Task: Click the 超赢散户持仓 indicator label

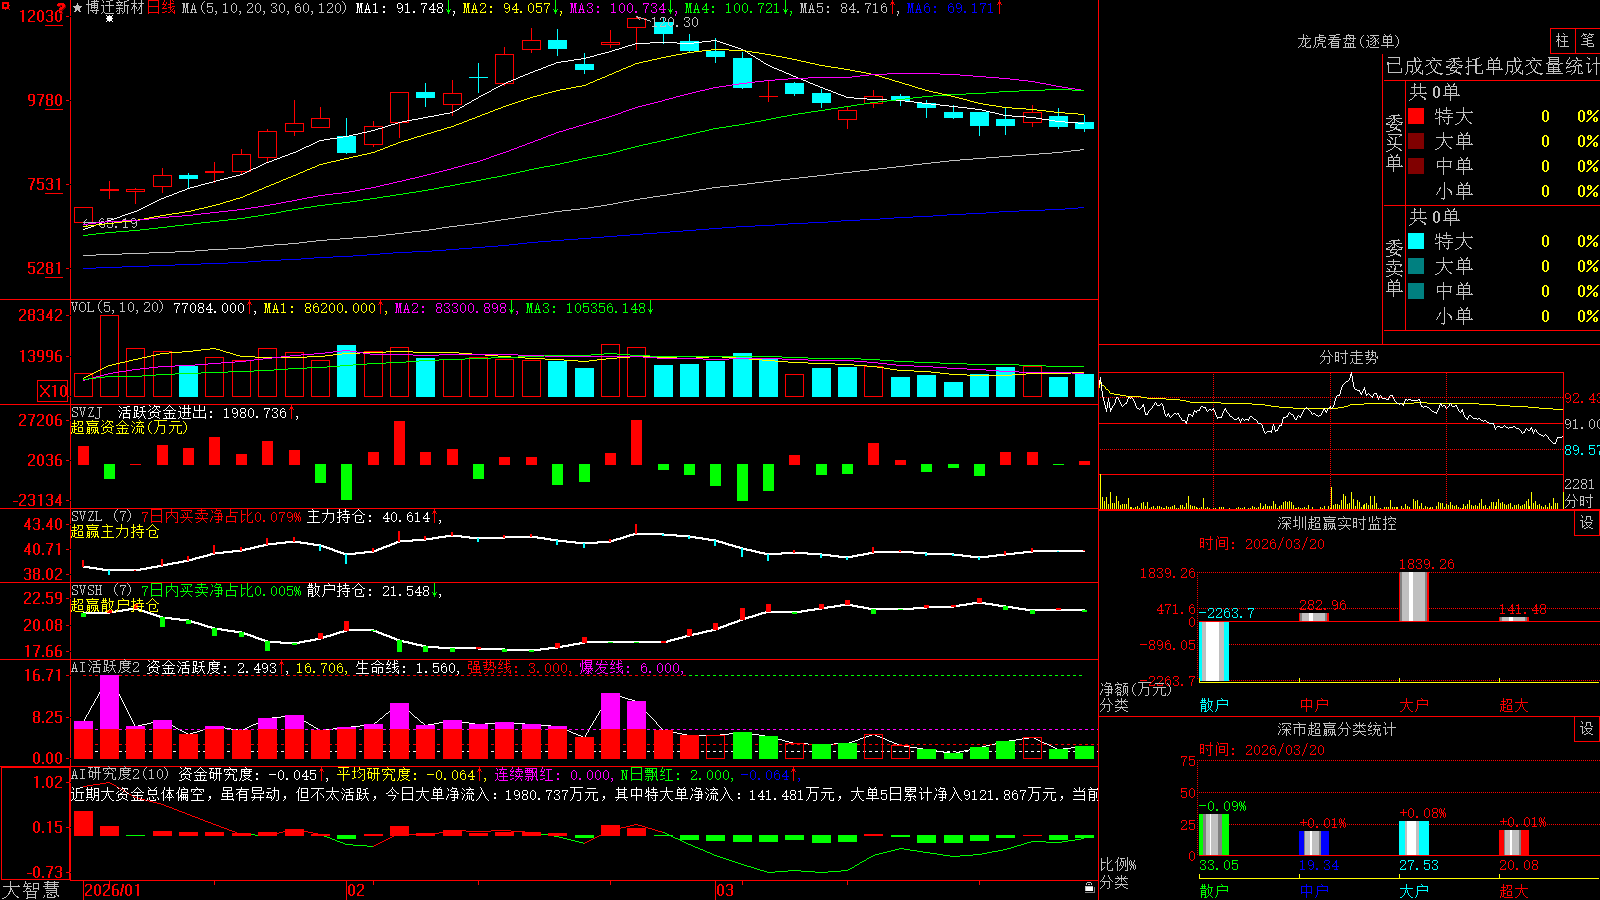Action: 115,605
